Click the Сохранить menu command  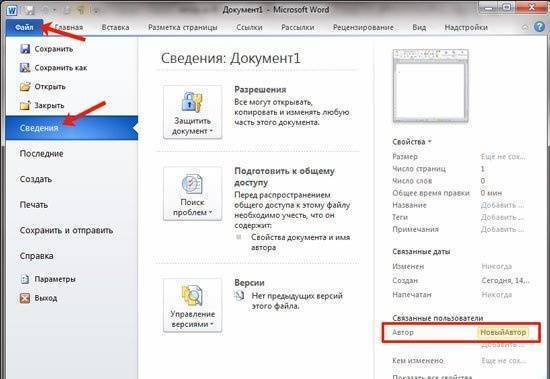point(54,49)
